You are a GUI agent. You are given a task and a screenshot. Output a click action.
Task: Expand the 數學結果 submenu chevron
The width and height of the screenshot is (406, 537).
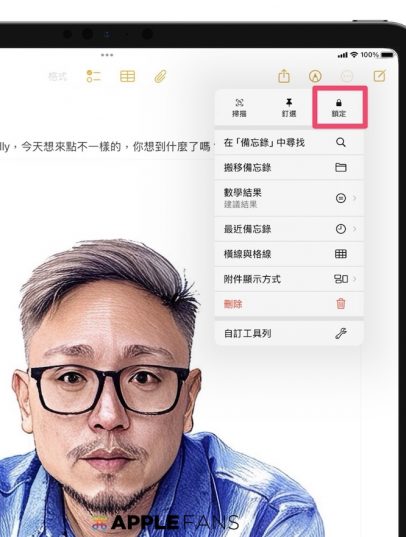355,198
